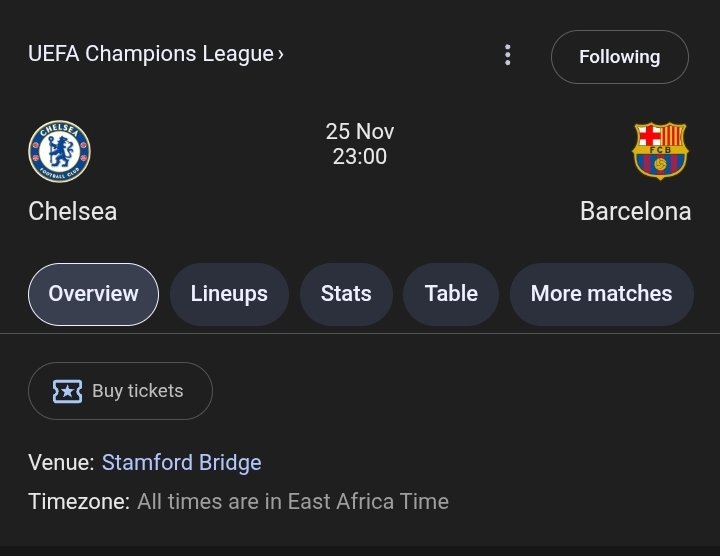
Task: Click the Chelsea club crest
Action: (59, 151)
